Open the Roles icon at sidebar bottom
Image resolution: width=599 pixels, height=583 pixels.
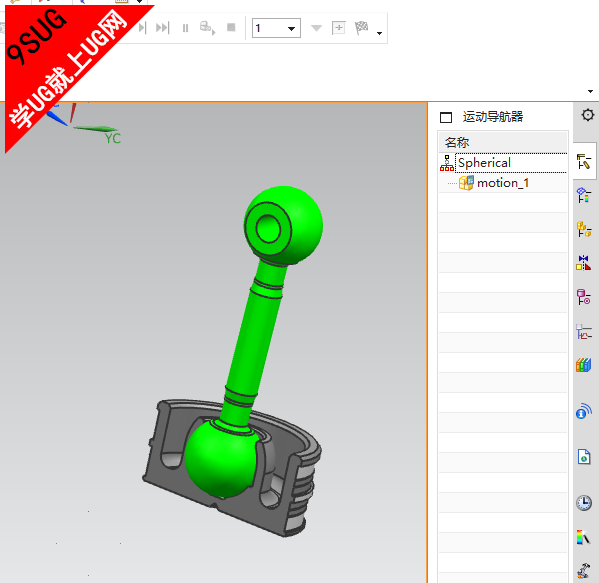coord(583,572)
